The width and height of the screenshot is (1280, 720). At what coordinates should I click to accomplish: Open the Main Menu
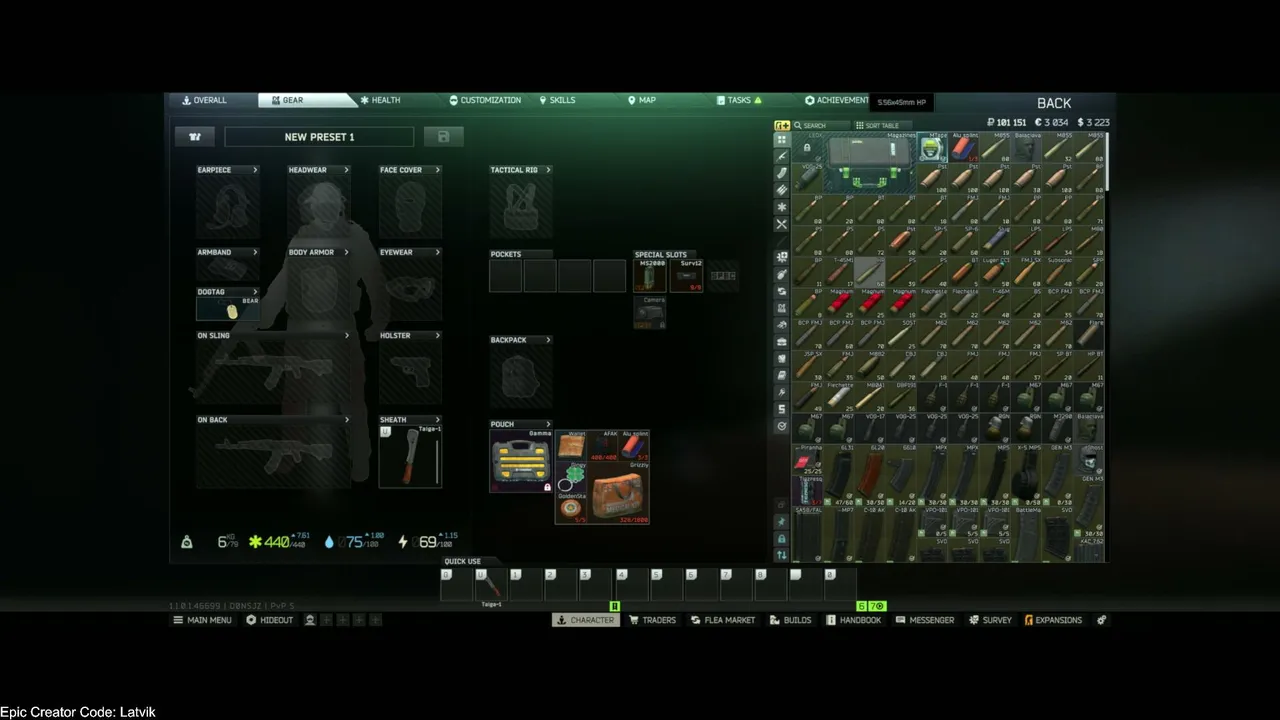tap(202, 620)
